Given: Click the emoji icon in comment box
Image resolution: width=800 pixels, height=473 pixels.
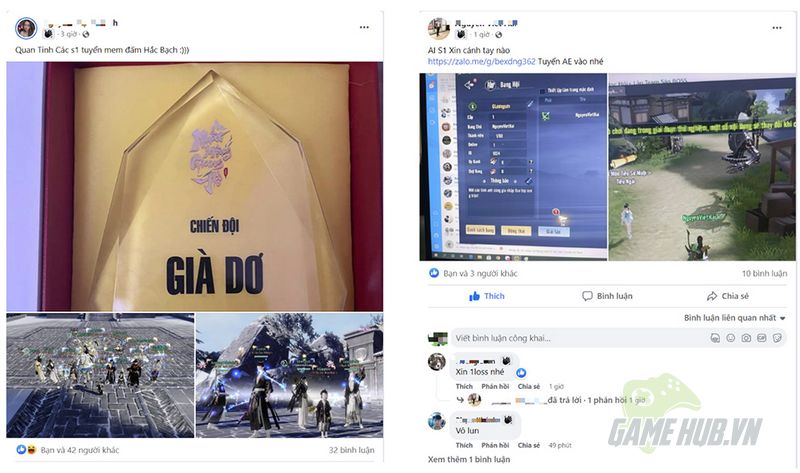Looking at the screenshot, I should 731,338.
